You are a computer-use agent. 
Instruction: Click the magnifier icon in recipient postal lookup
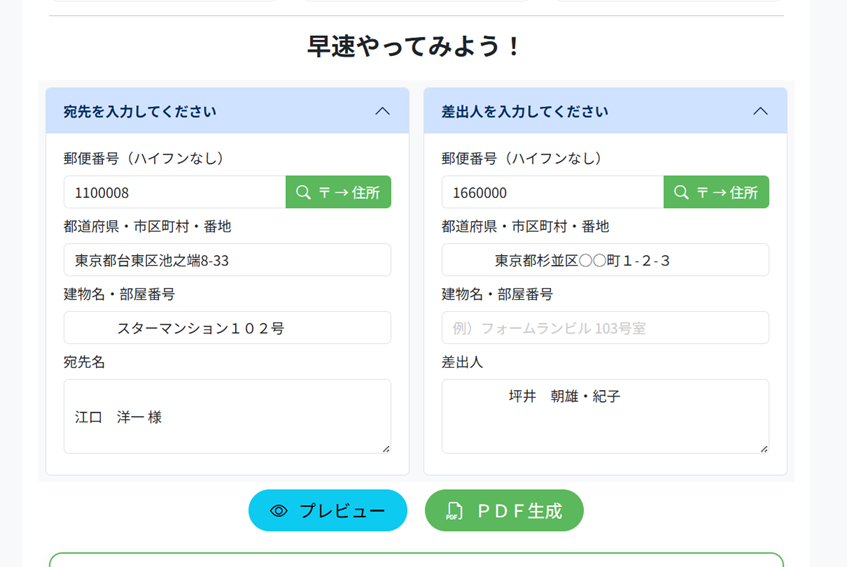click(303, 192)
